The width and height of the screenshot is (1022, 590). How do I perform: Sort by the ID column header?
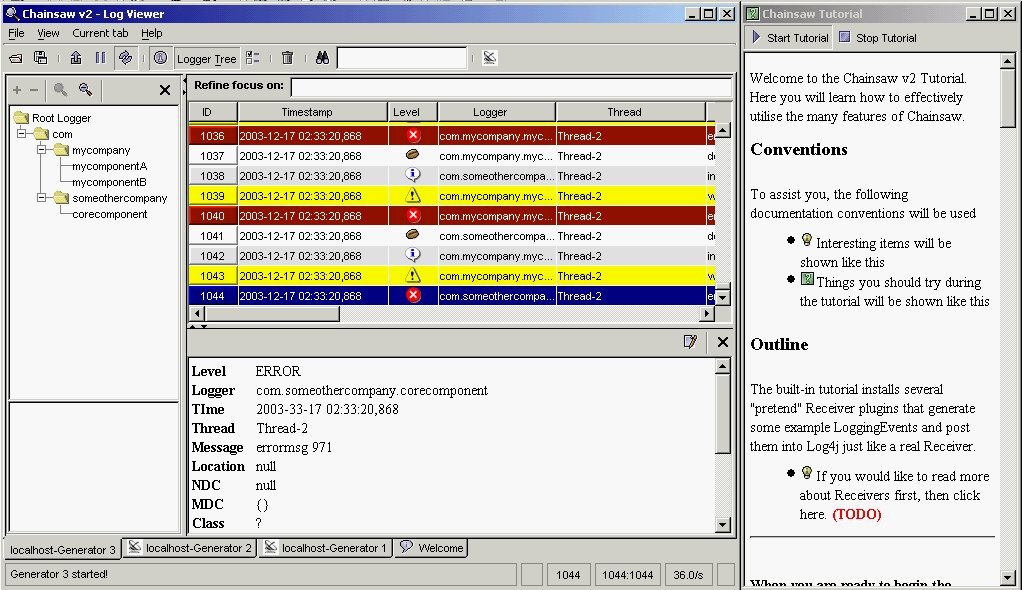(213, 112)
